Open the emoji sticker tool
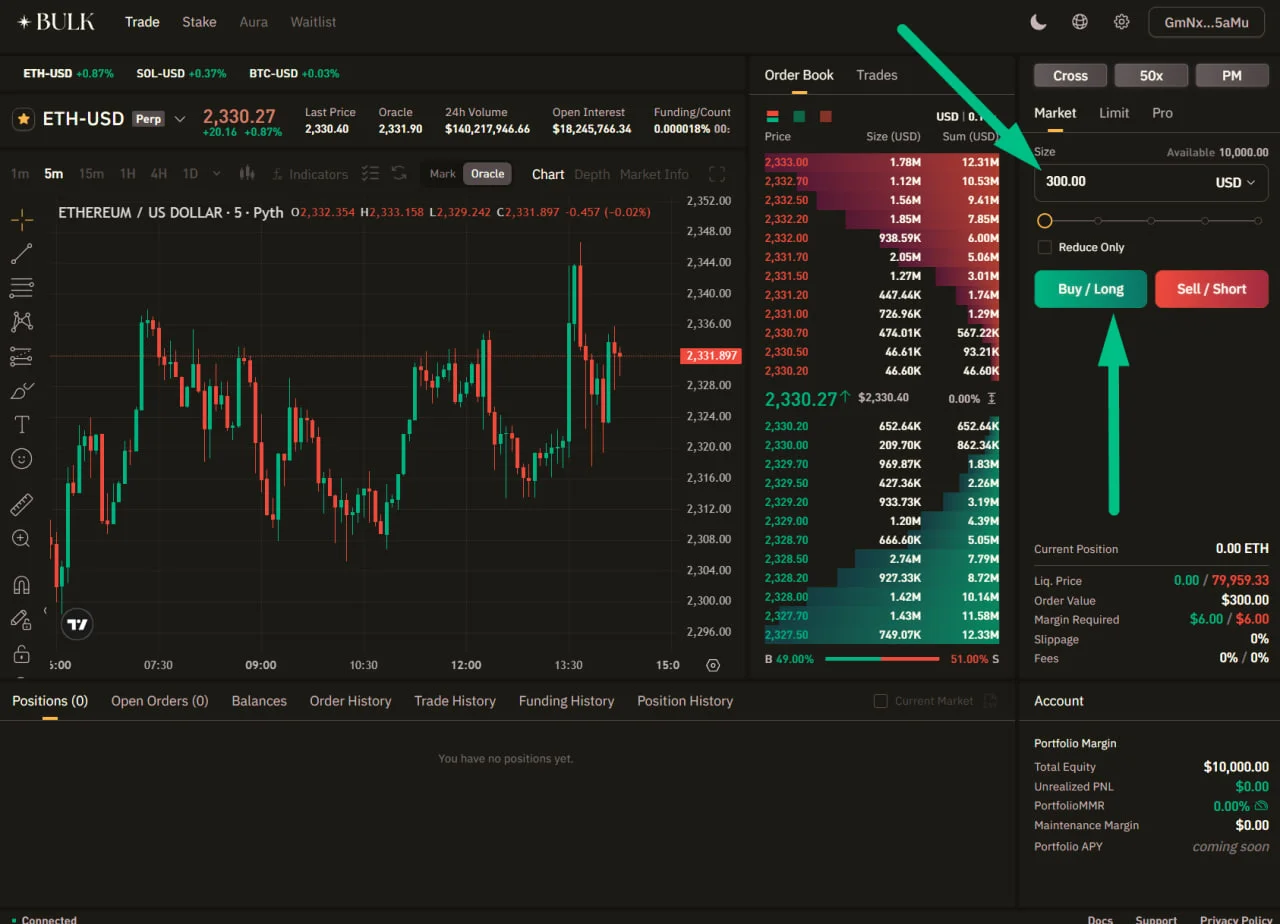 (21, 458)
